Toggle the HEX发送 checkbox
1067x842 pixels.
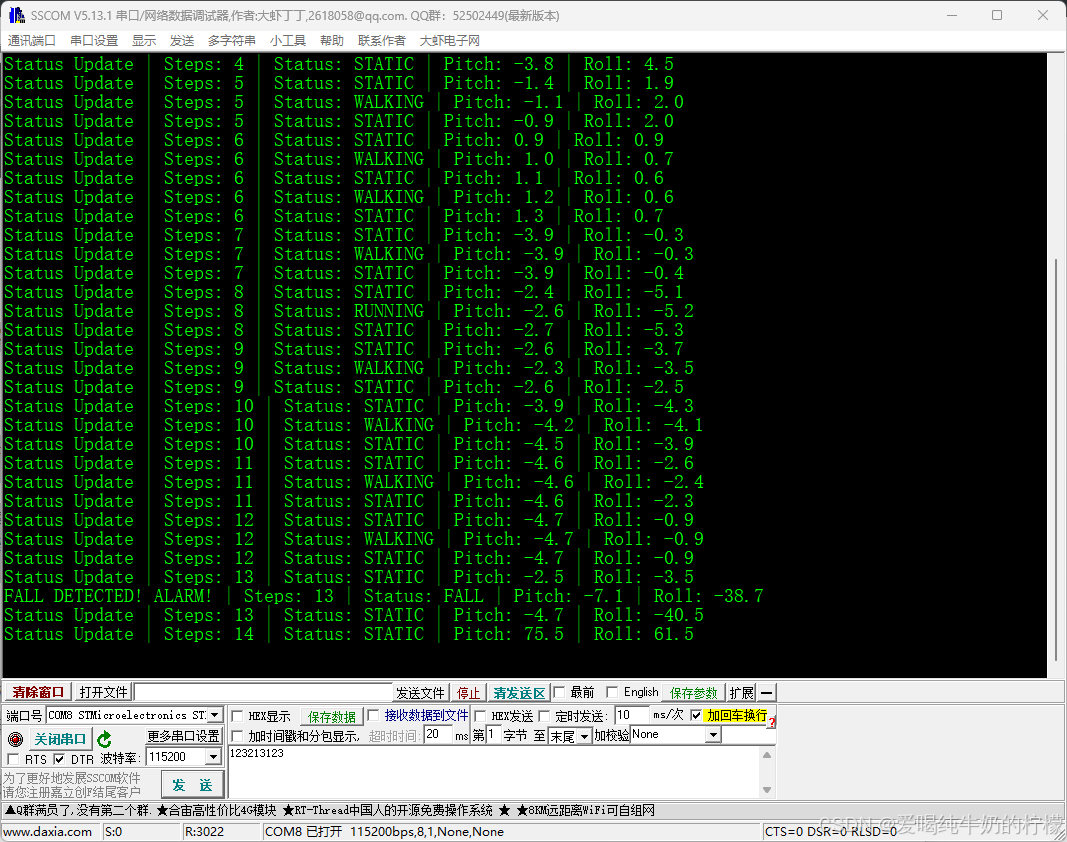coord(480,716)
